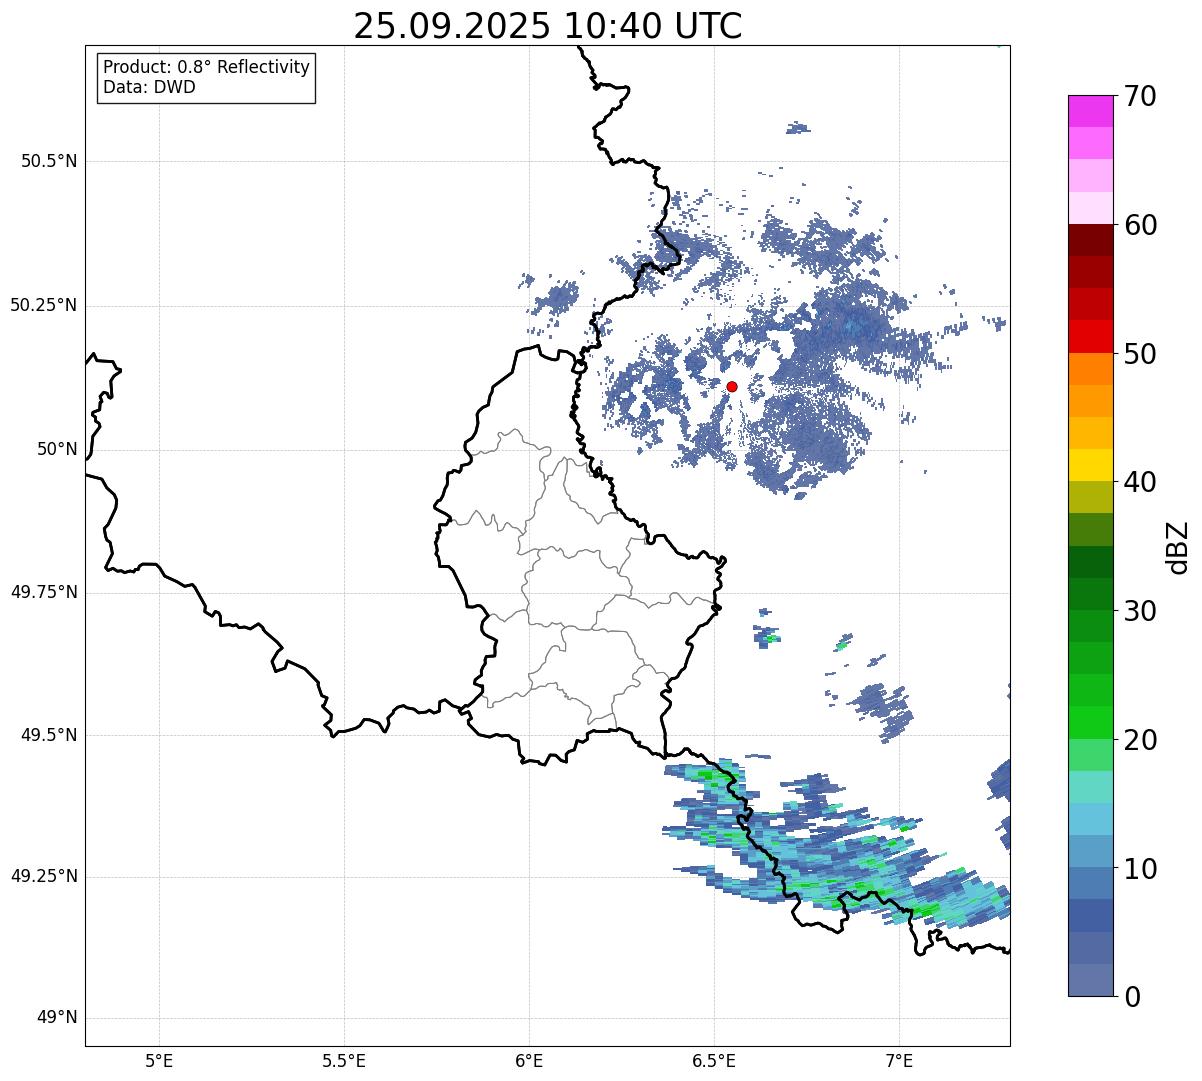The height and width of the screenshot is (1081, 1202).
Task: Click 'Product: 0.8° Reflectivity' text
Action: coord(207,67)
